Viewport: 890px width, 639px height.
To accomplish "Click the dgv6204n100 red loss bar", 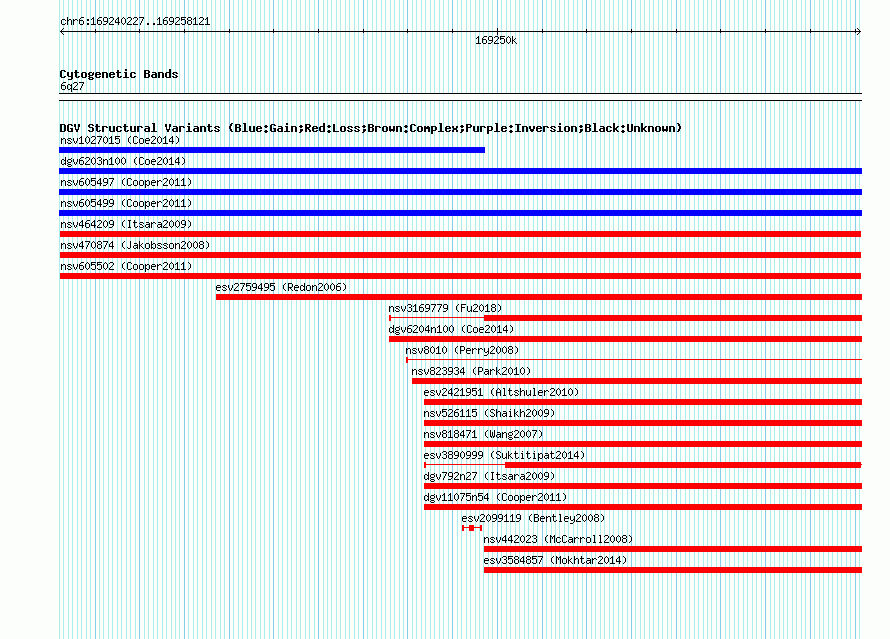I will (625, 339).
